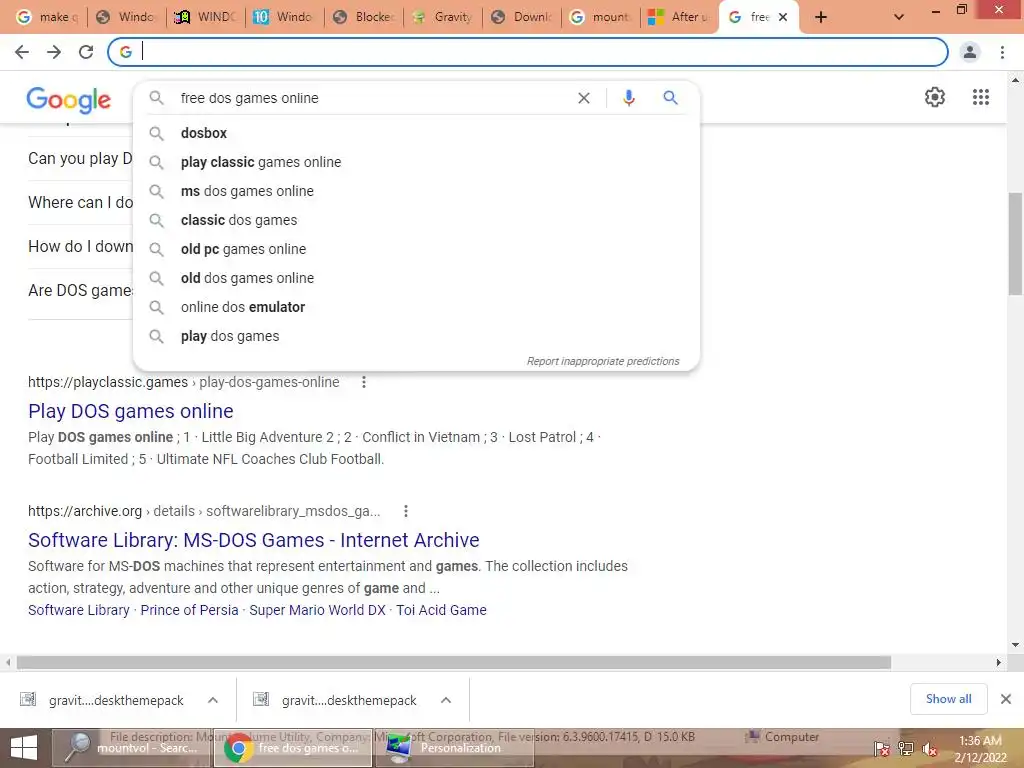
Task: Select 'play classic games online' suggestion
Action: click(416, 162)
